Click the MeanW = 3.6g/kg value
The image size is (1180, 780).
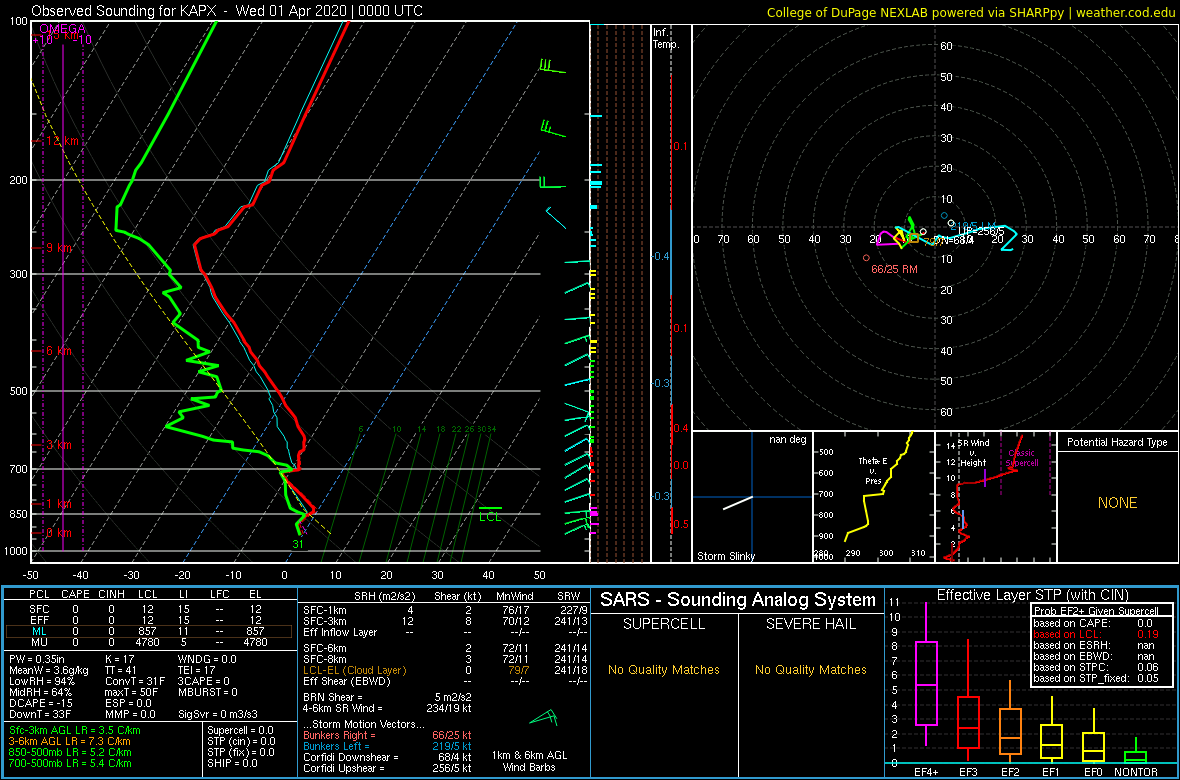pos(50,670)
